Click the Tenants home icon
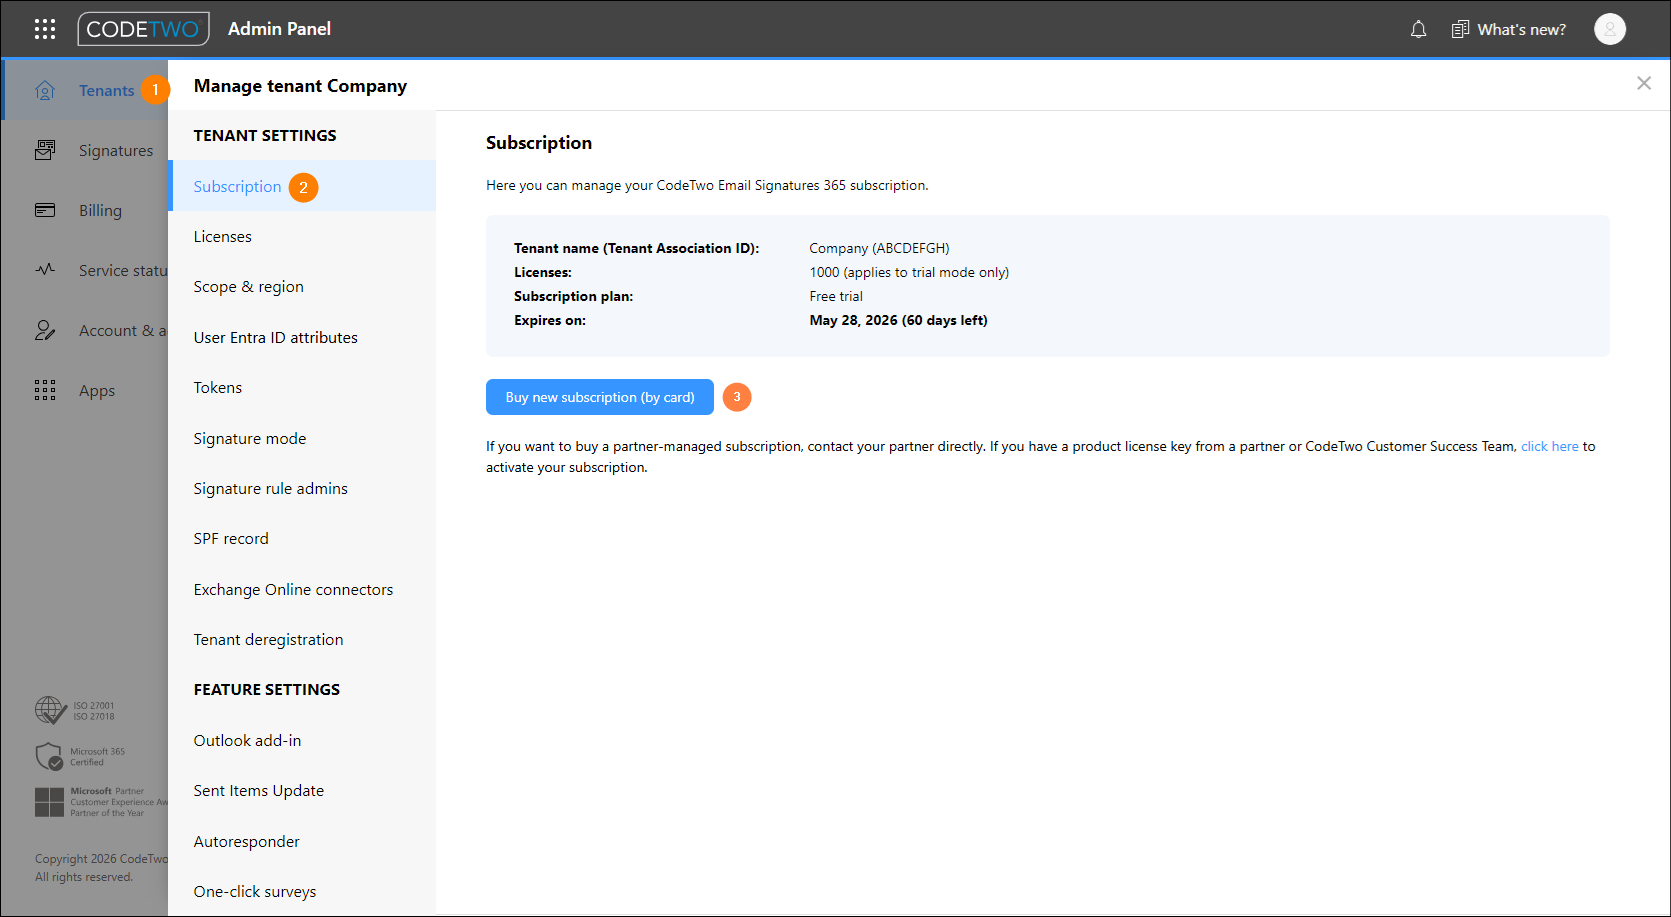 click(45, 90)
